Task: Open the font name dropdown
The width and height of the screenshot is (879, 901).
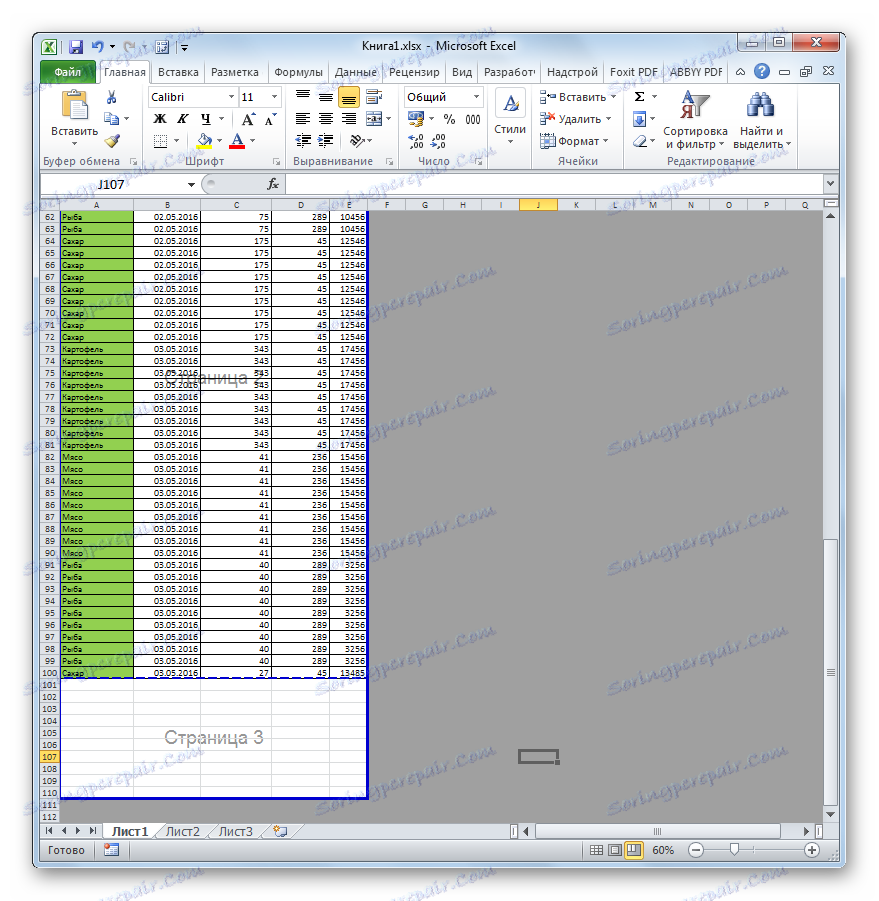Action: (x=232, y=97)
